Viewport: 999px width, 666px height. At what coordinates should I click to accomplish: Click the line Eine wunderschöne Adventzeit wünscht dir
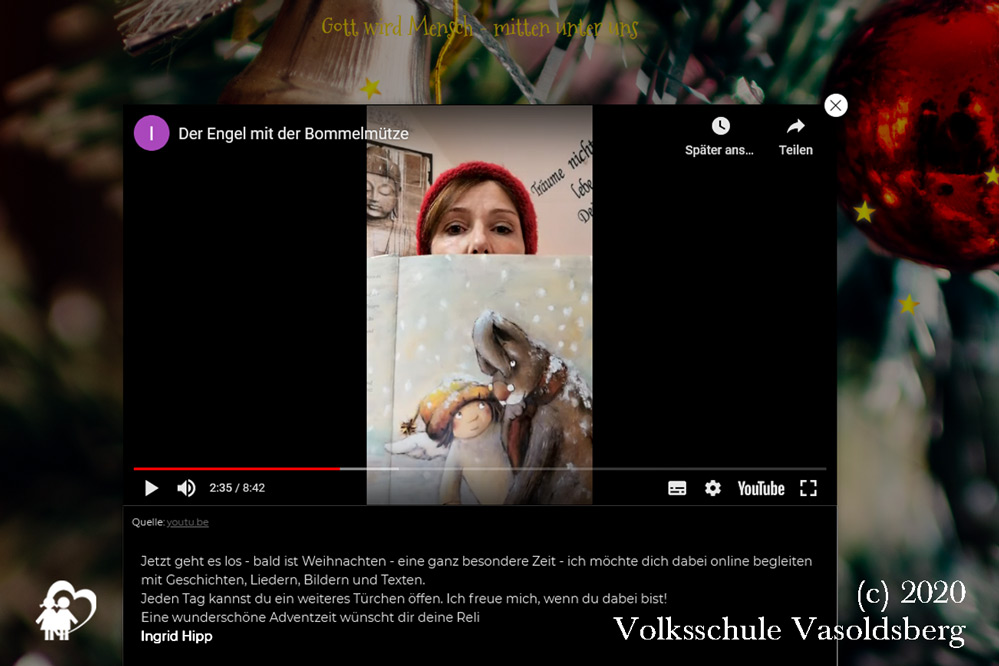click(x=310, y=618)
